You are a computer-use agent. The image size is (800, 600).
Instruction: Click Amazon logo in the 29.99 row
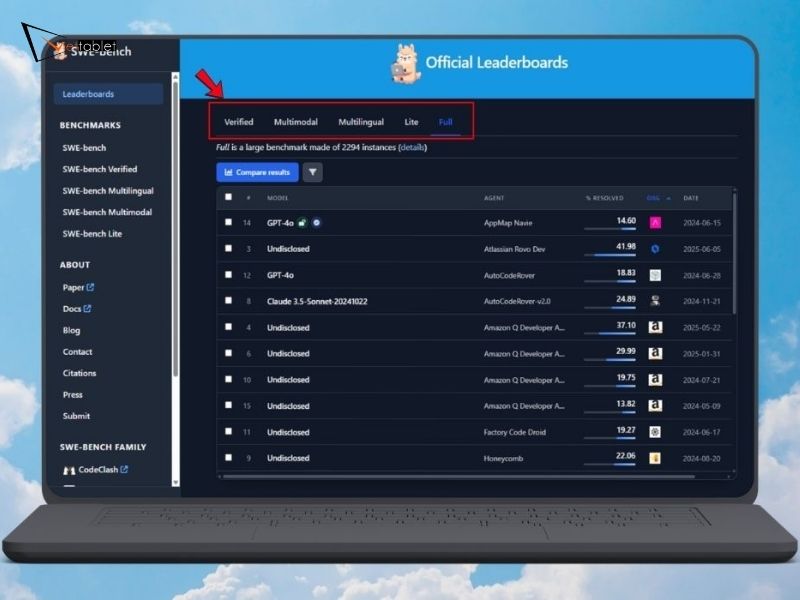click(655, 353)
